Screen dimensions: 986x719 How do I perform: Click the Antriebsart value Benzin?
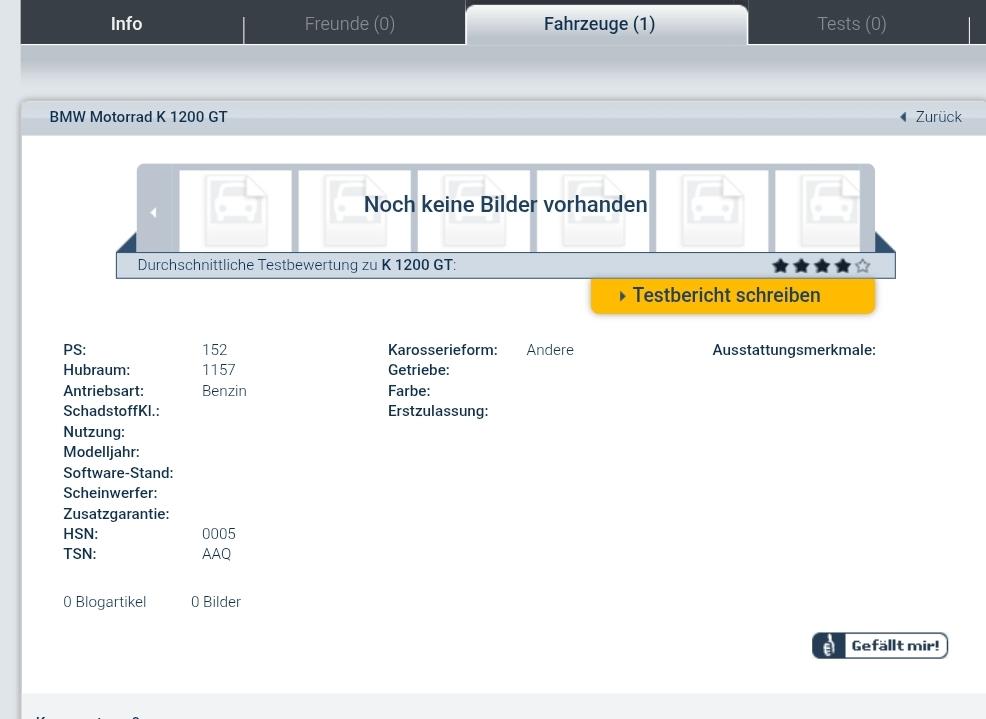224,391
